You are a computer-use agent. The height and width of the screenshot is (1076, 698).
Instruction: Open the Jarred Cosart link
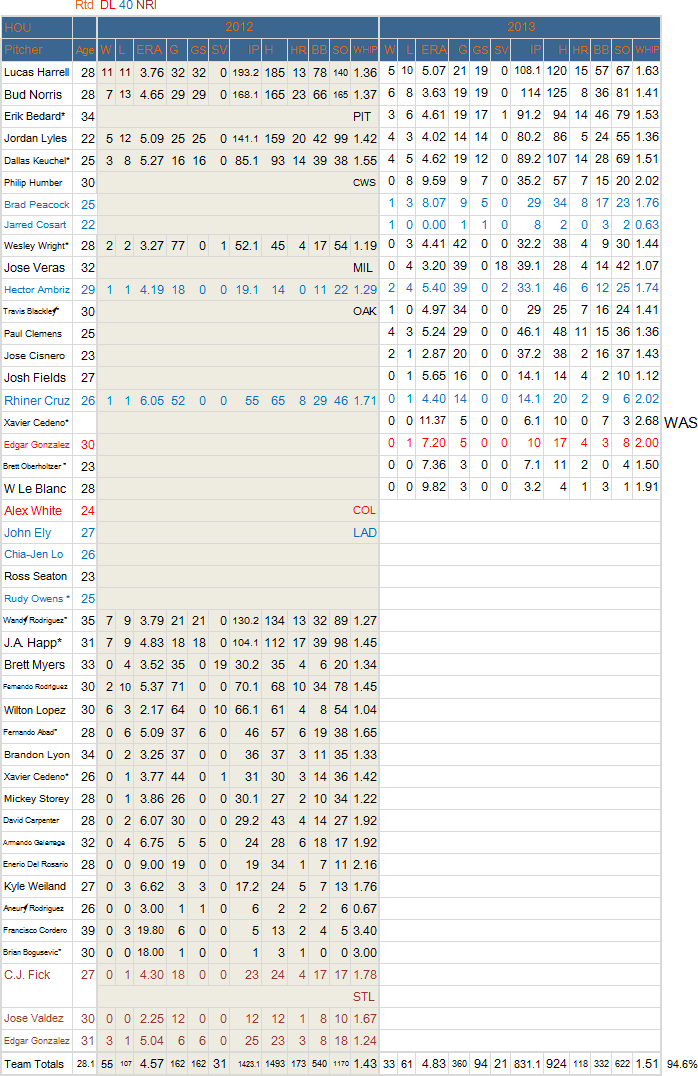tap(35, 224)
